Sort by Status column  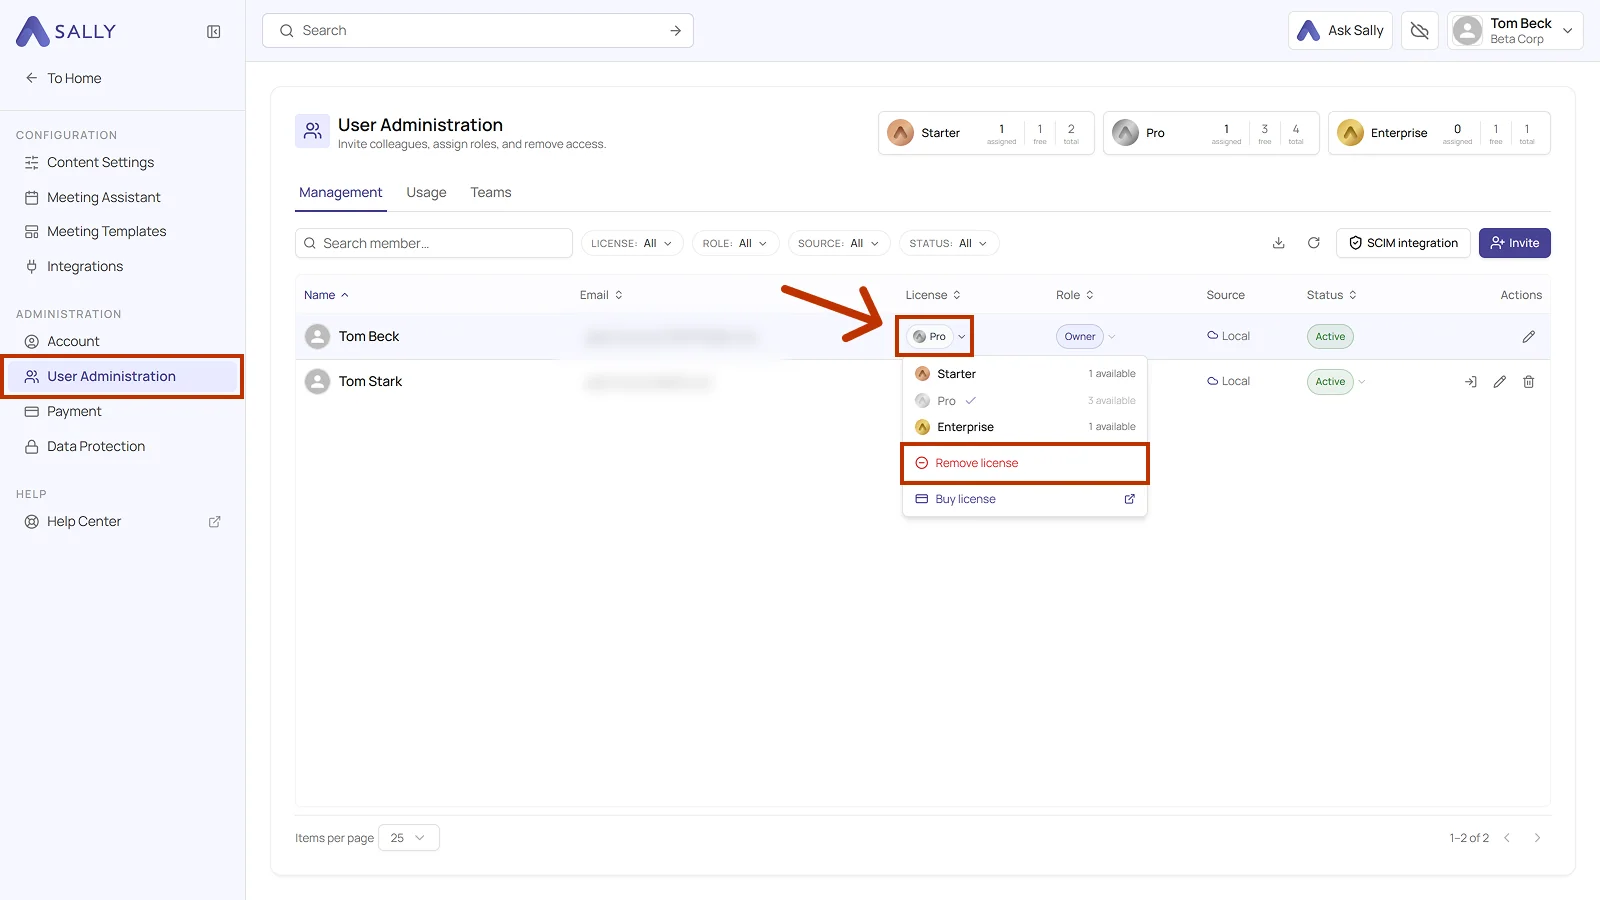coord(1332,295)
